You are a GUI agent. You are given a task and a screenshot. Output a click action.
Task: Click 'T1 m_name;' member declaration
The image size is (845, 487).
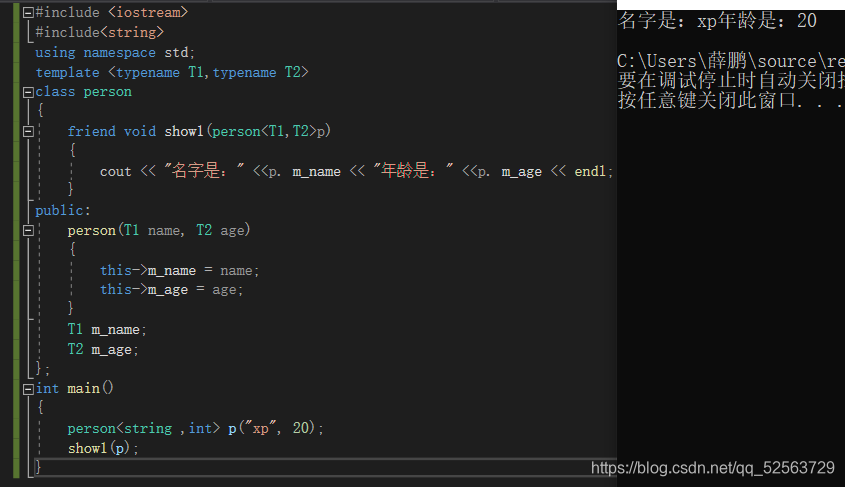coord(107,329)
